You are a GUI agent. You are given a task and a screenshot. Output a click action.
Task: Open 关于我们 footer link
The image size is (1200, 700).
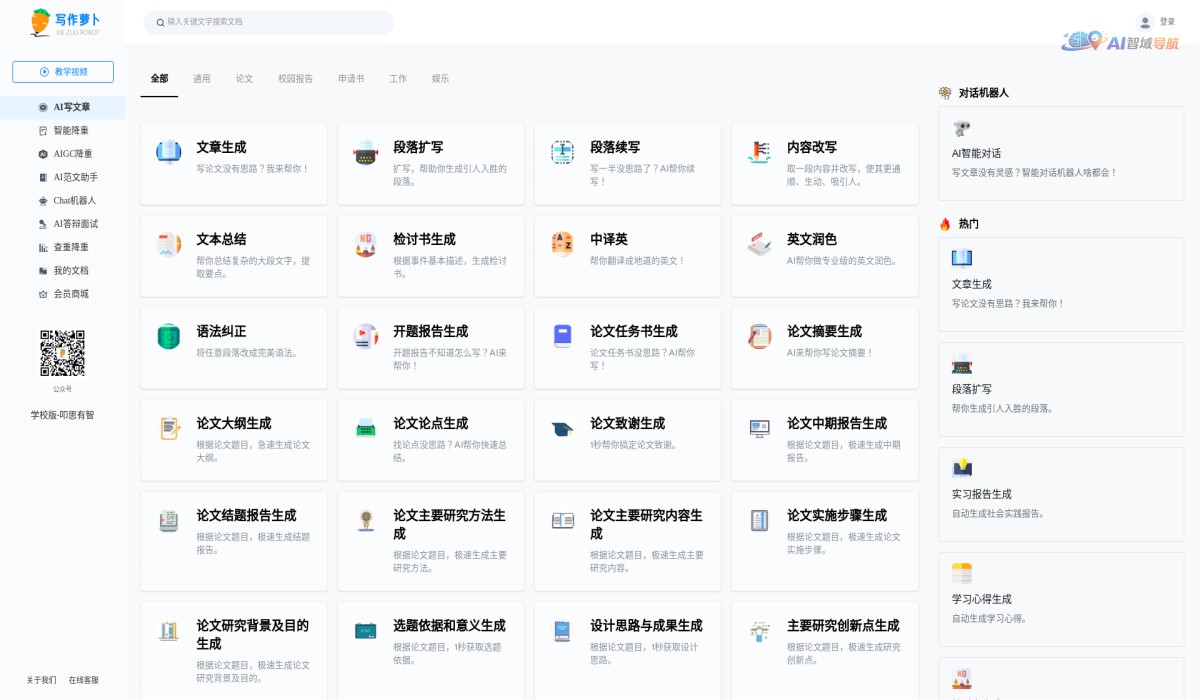click(x=41, y=680)
